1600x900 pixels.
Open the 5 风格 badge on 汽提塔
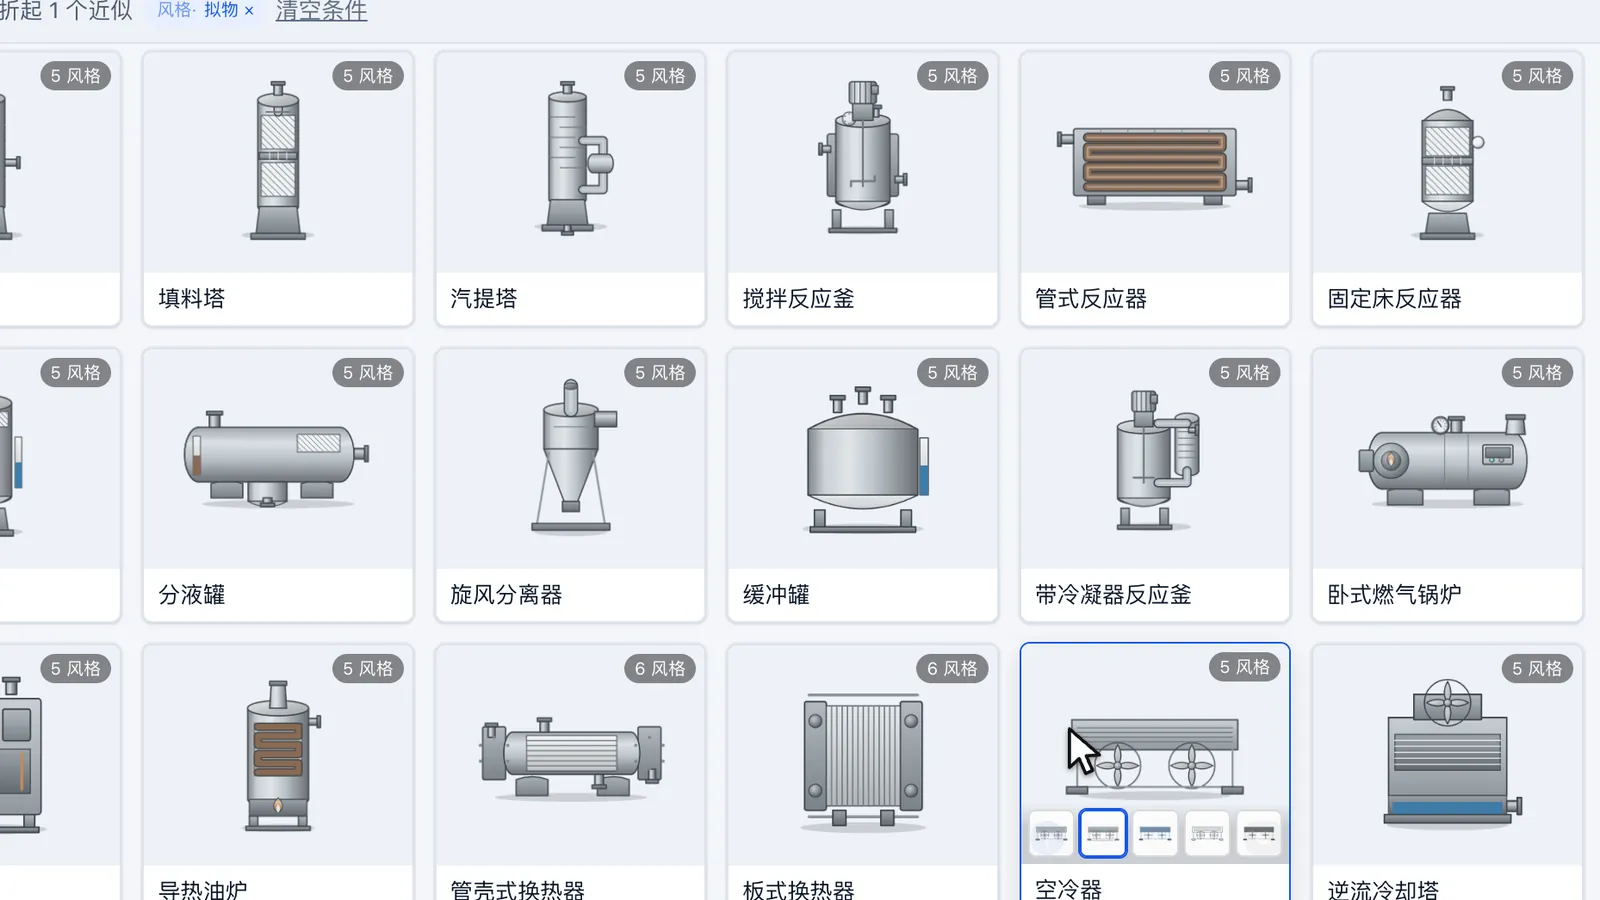click(660, 76)
